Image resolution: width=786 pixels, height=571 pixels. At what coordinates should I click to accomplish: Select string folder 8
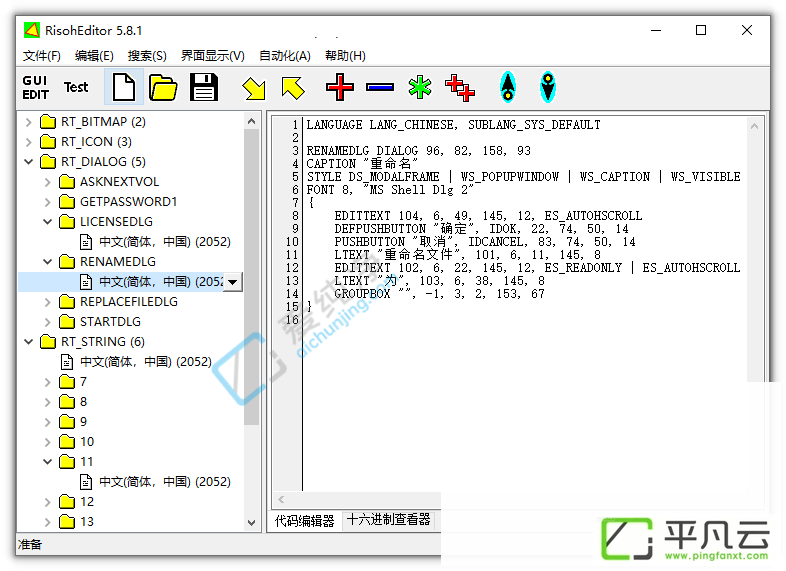[x=73, y=402]
